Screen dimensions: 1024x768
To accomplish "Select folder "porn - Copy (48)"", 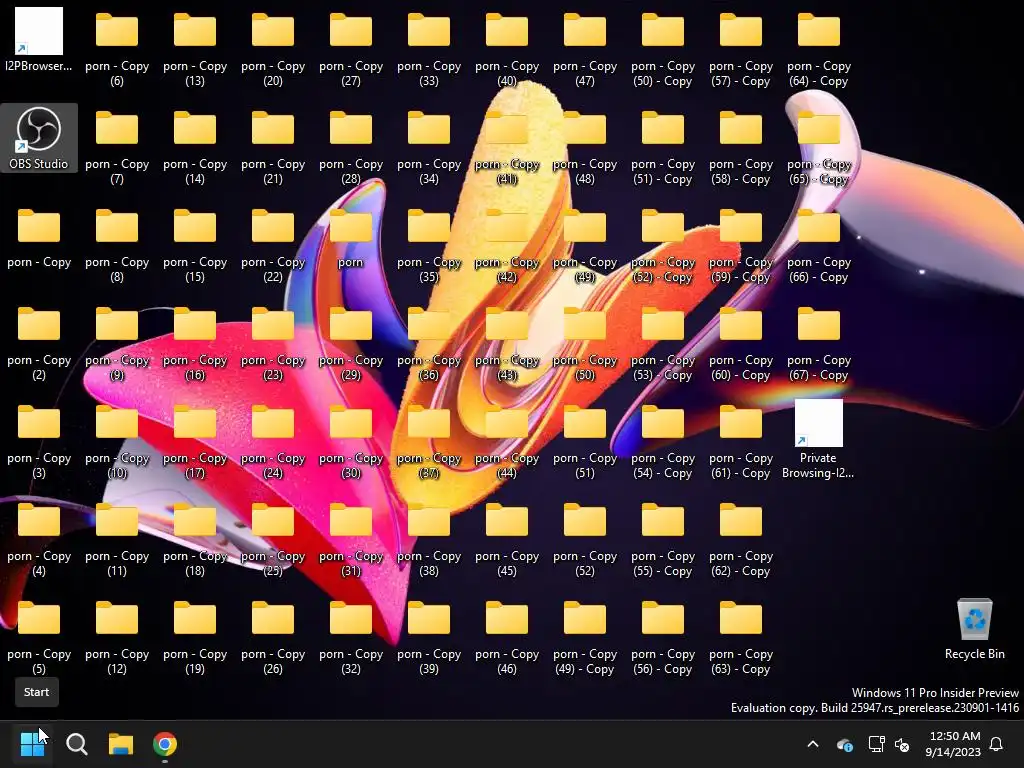I will click(x=584, y=148).
